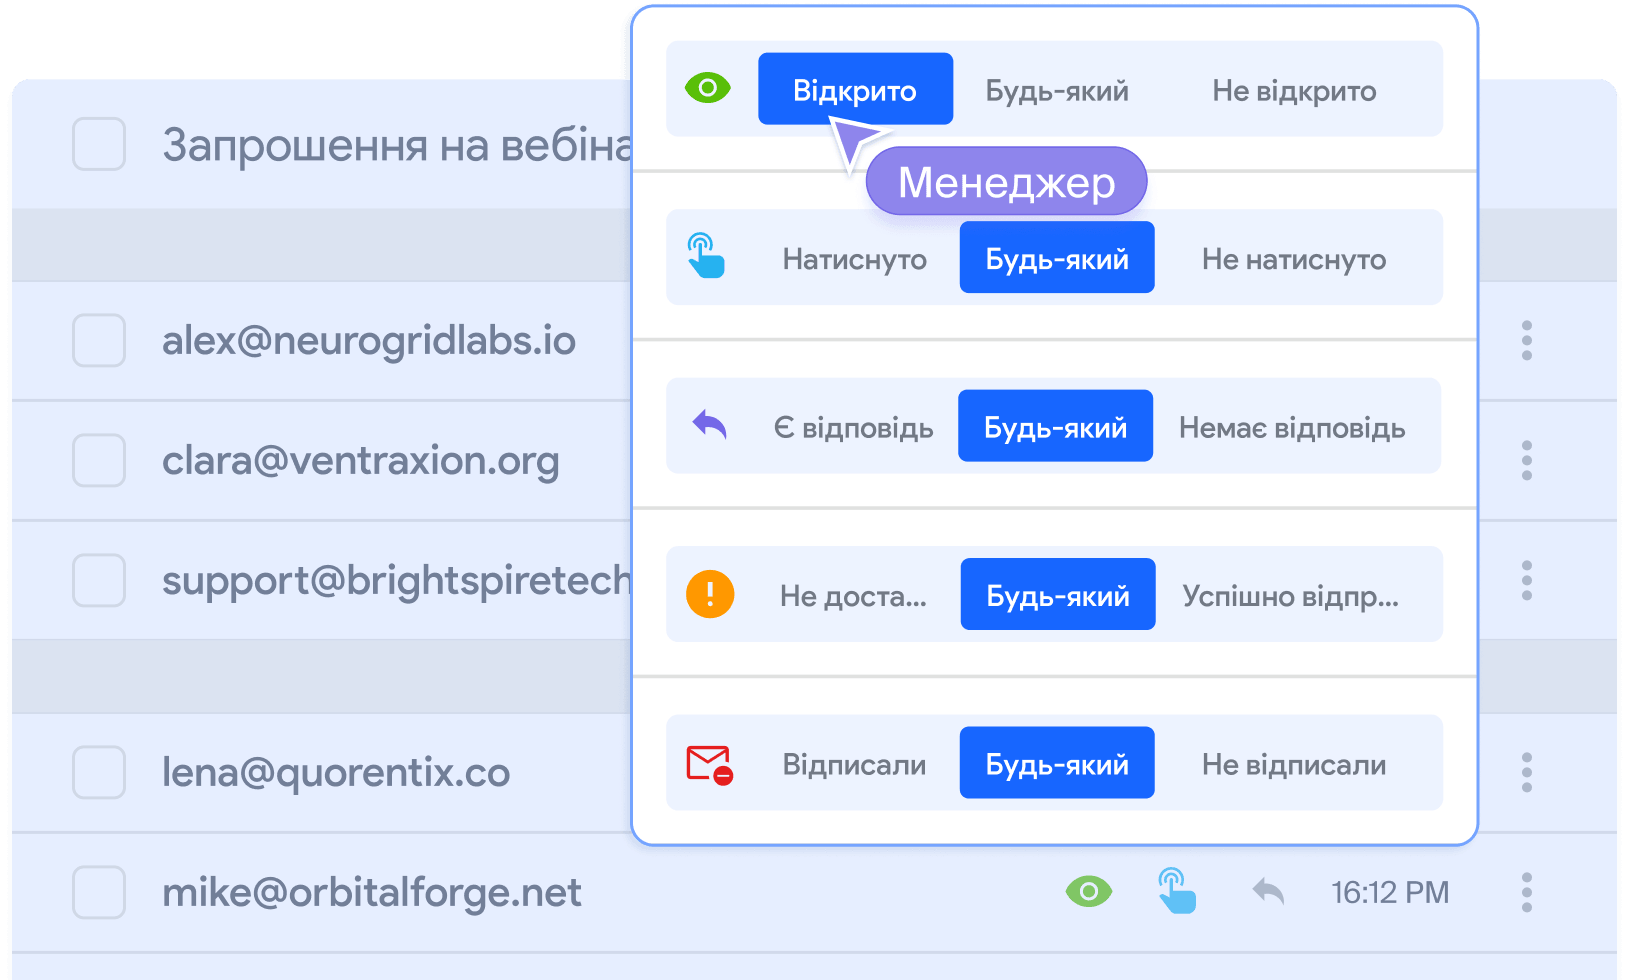Click the reply icon on mike@orbitalforge.net row
Viewport: 1629px width, 980px height.
[x=1268, y=890]
